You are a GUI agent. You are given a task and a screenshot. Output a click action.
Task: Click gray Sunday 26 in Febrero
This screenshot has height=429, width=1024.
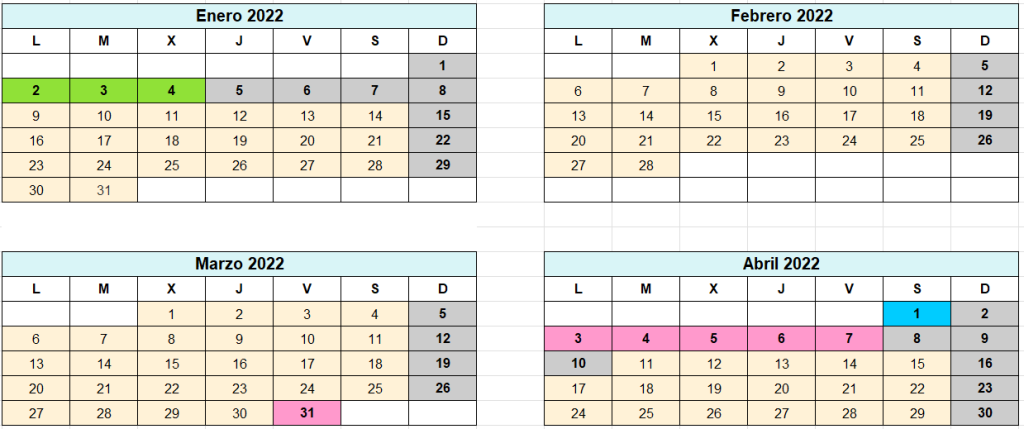(985, 140)
